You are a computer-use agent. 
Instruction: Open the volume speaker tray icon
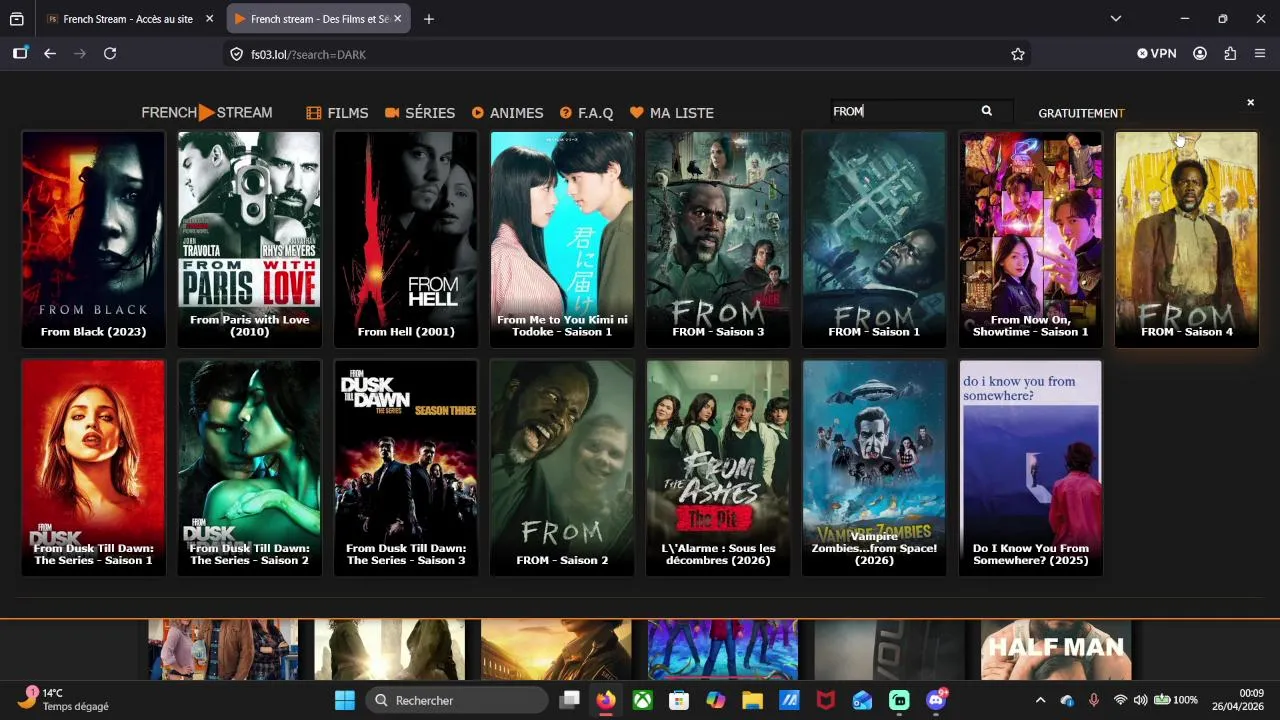pyautogui.click(x=1141, y=700)
